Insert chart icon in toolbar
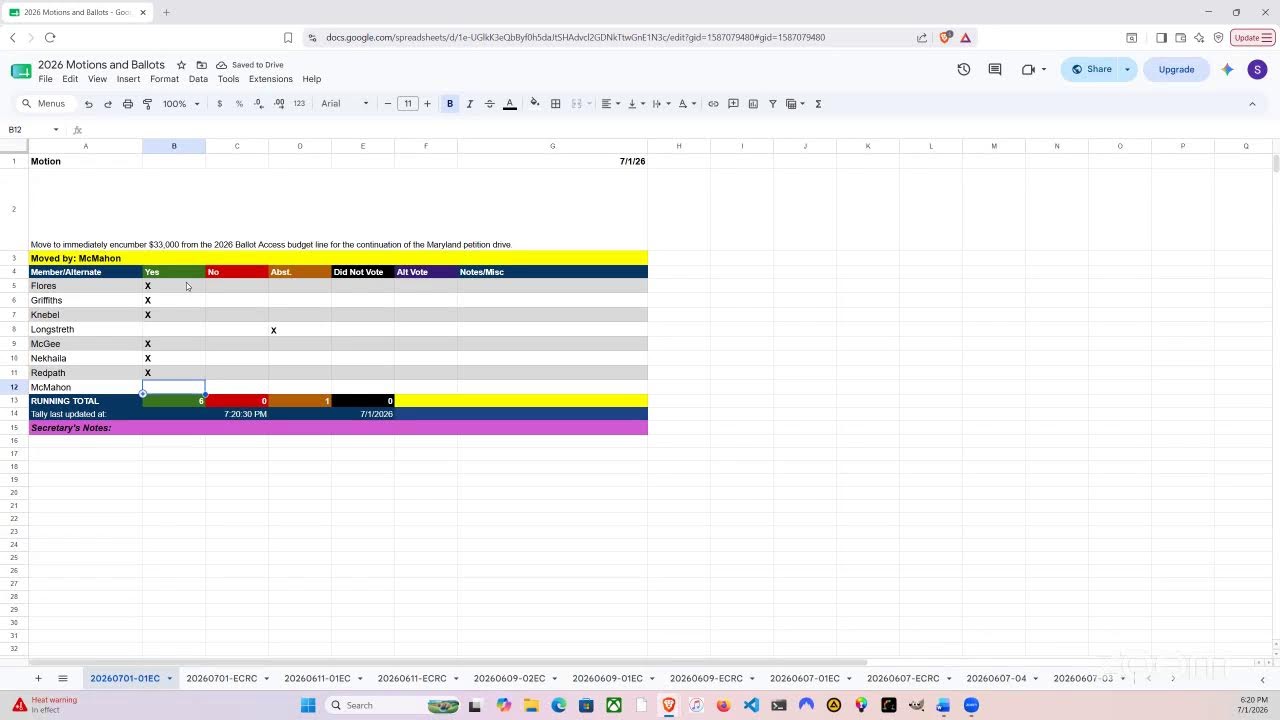This screenshot has width=1280, height=720. [x=753, y=104]
